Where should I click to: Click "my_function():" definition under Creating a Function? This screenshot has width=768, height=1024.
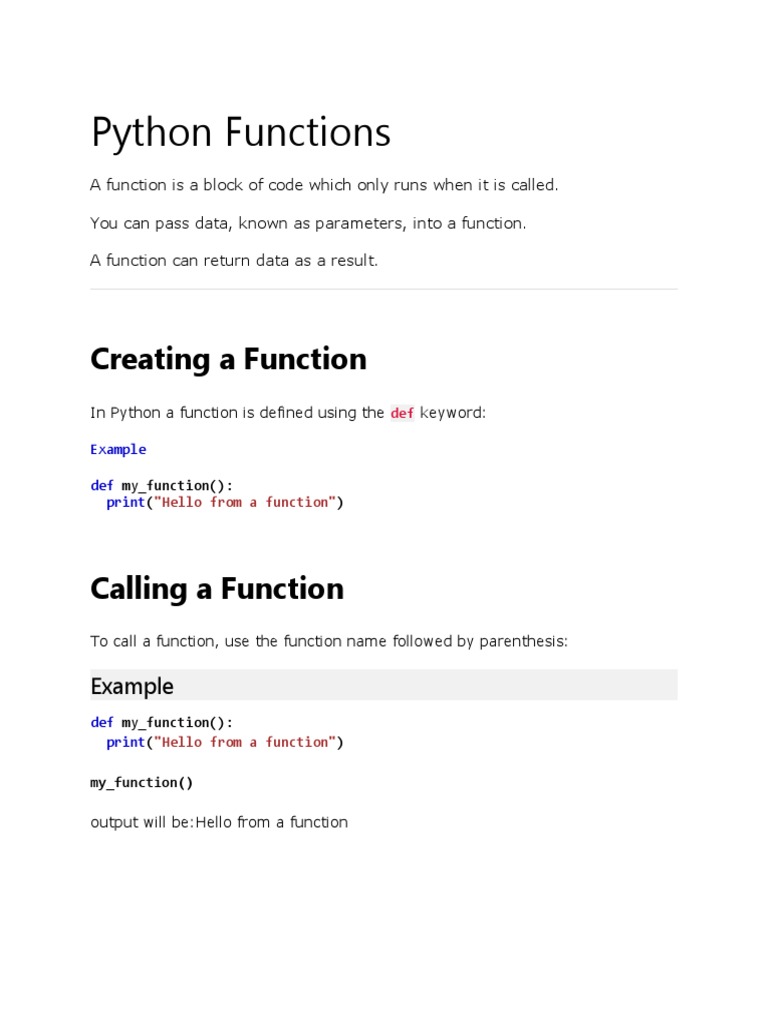coord(177,485)
